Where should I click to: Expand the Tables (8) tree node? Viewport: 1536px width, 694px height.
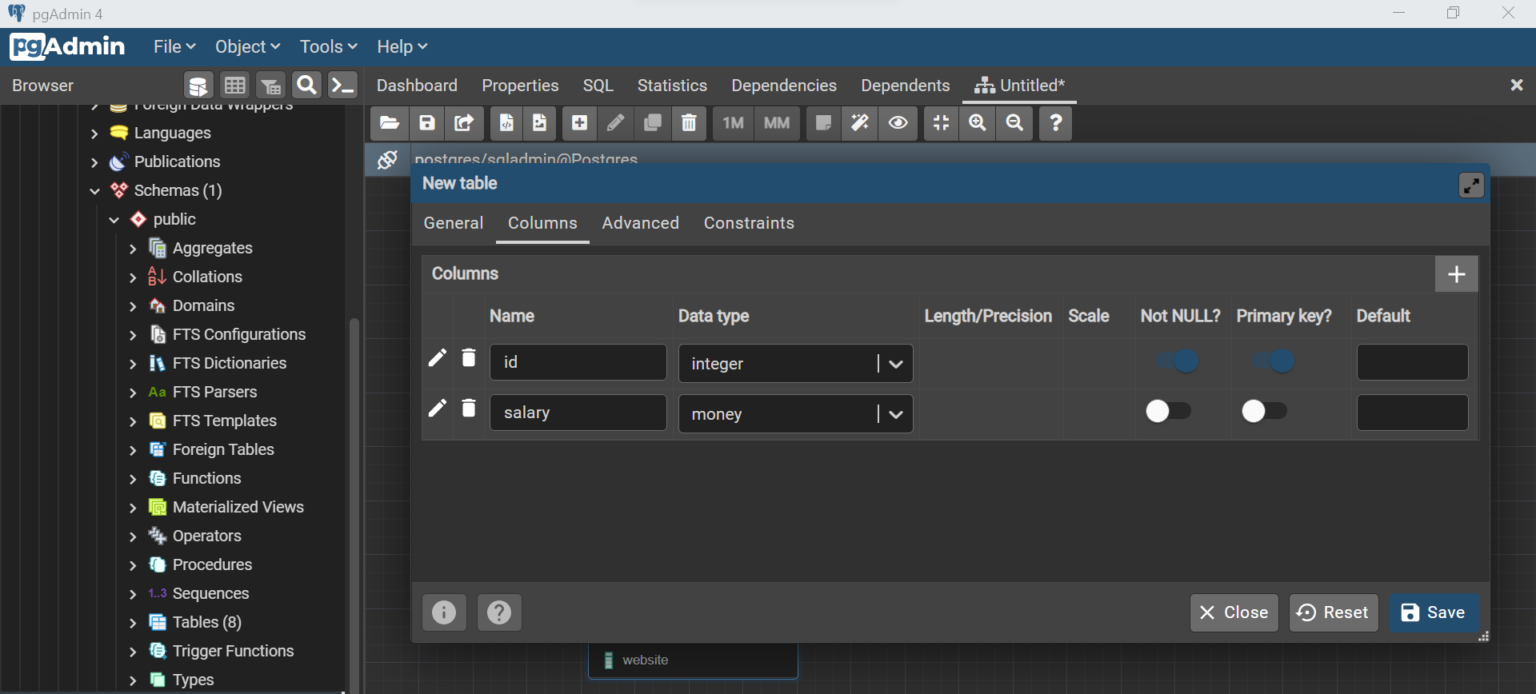pyautogui.click(x=131, y=622)
